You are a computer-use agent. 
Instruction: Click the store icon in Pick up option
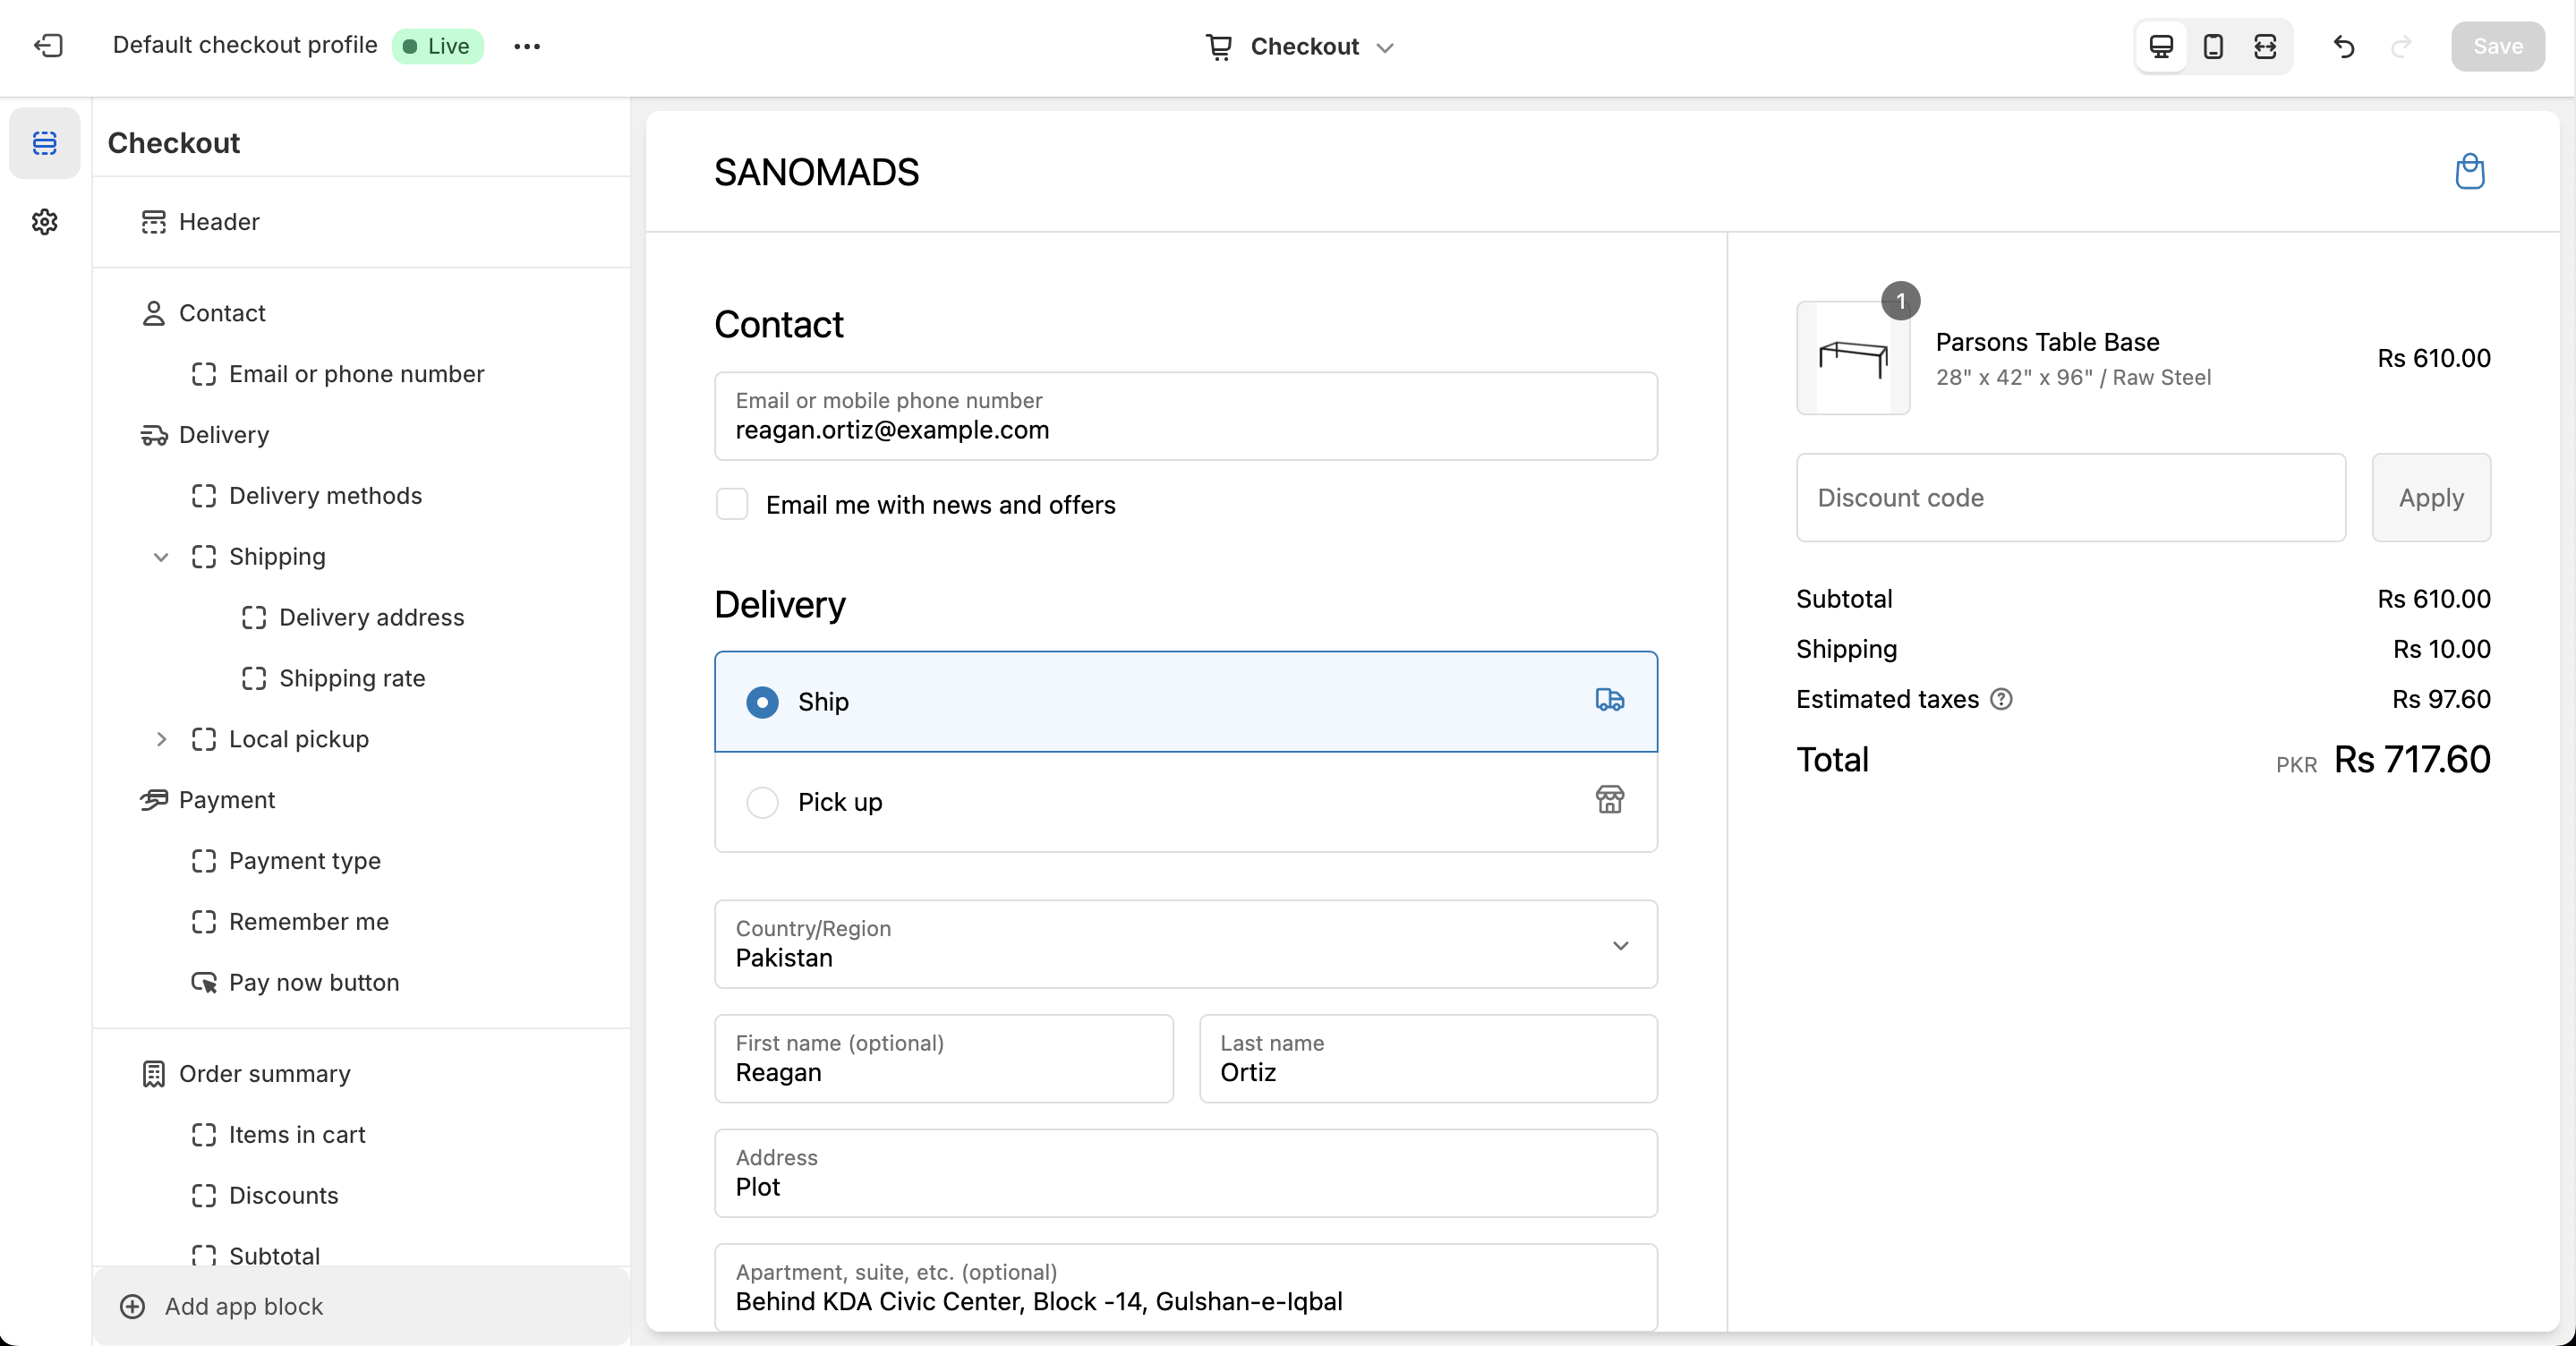click(1609, 800)
